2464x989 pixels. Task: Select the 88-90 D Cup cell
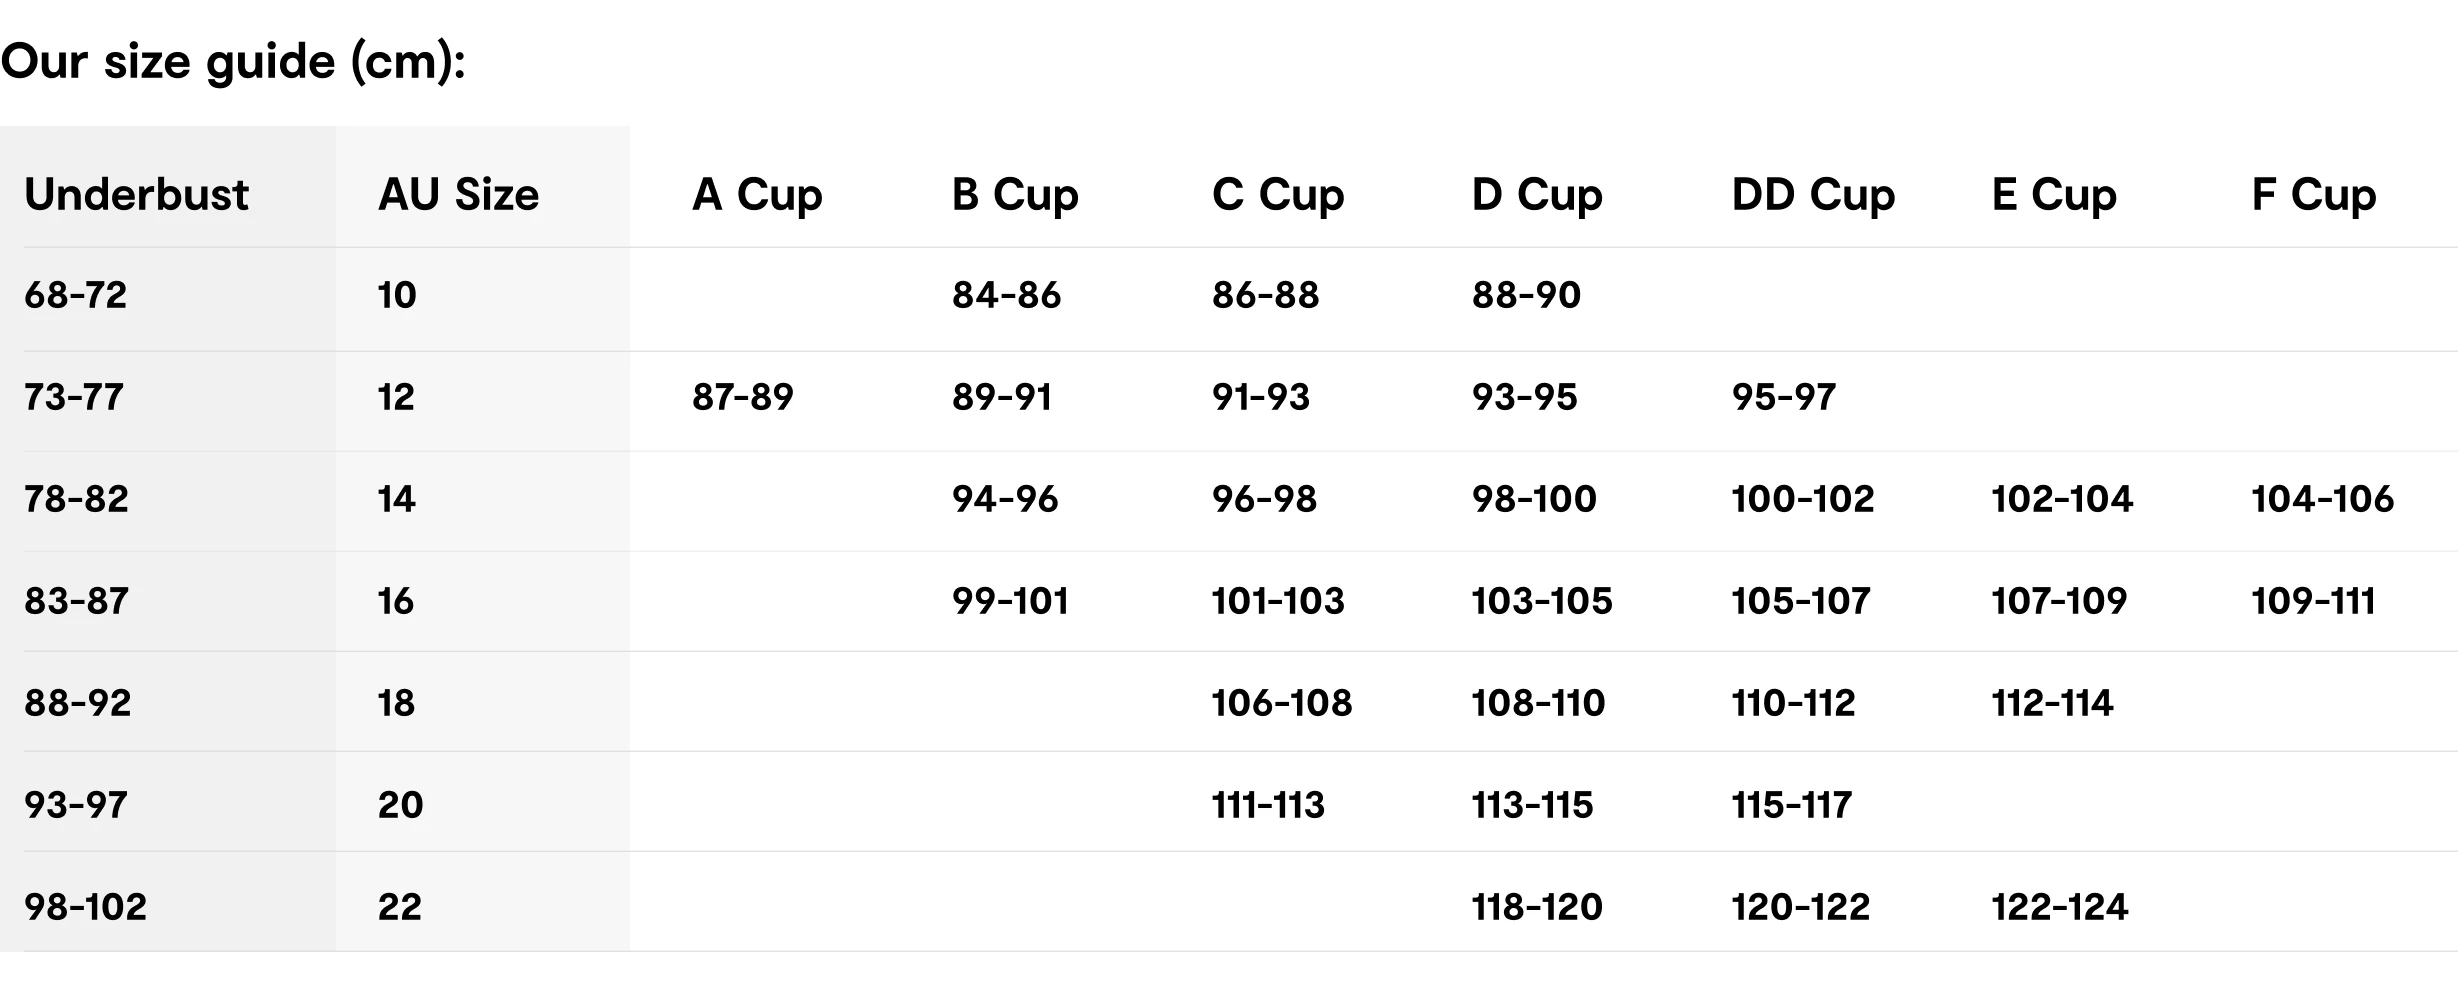pos(1526,295)
